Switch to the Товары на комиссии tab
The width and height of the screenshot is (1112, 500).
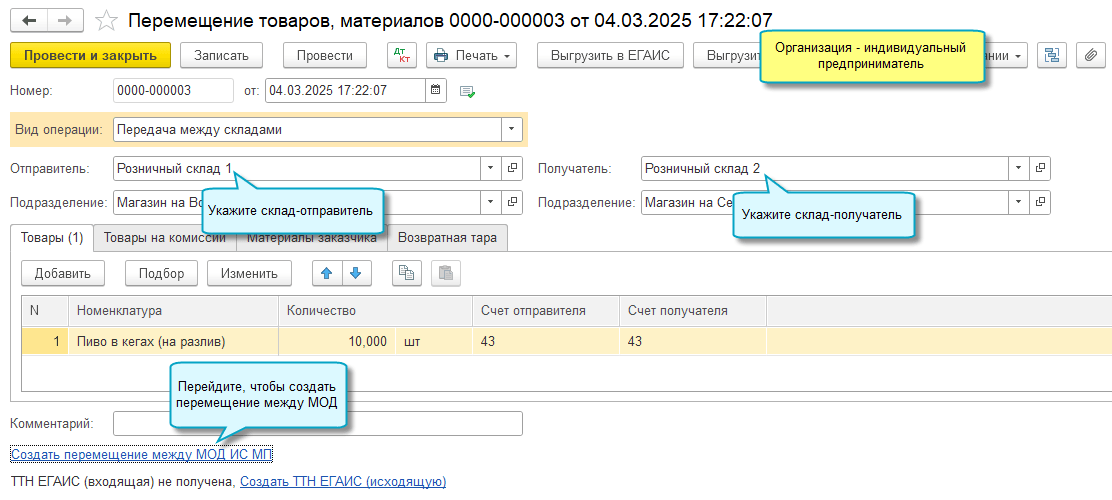165,238
